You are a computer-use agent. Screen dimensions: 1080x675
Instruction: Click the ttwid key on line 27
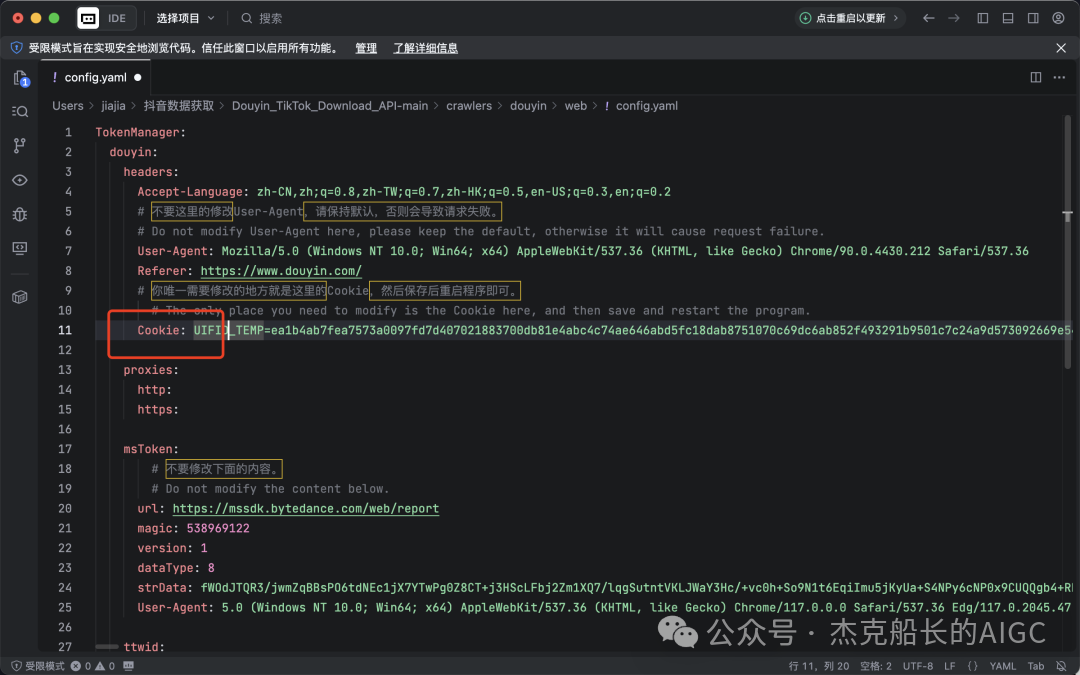click(x=141, y=647)
